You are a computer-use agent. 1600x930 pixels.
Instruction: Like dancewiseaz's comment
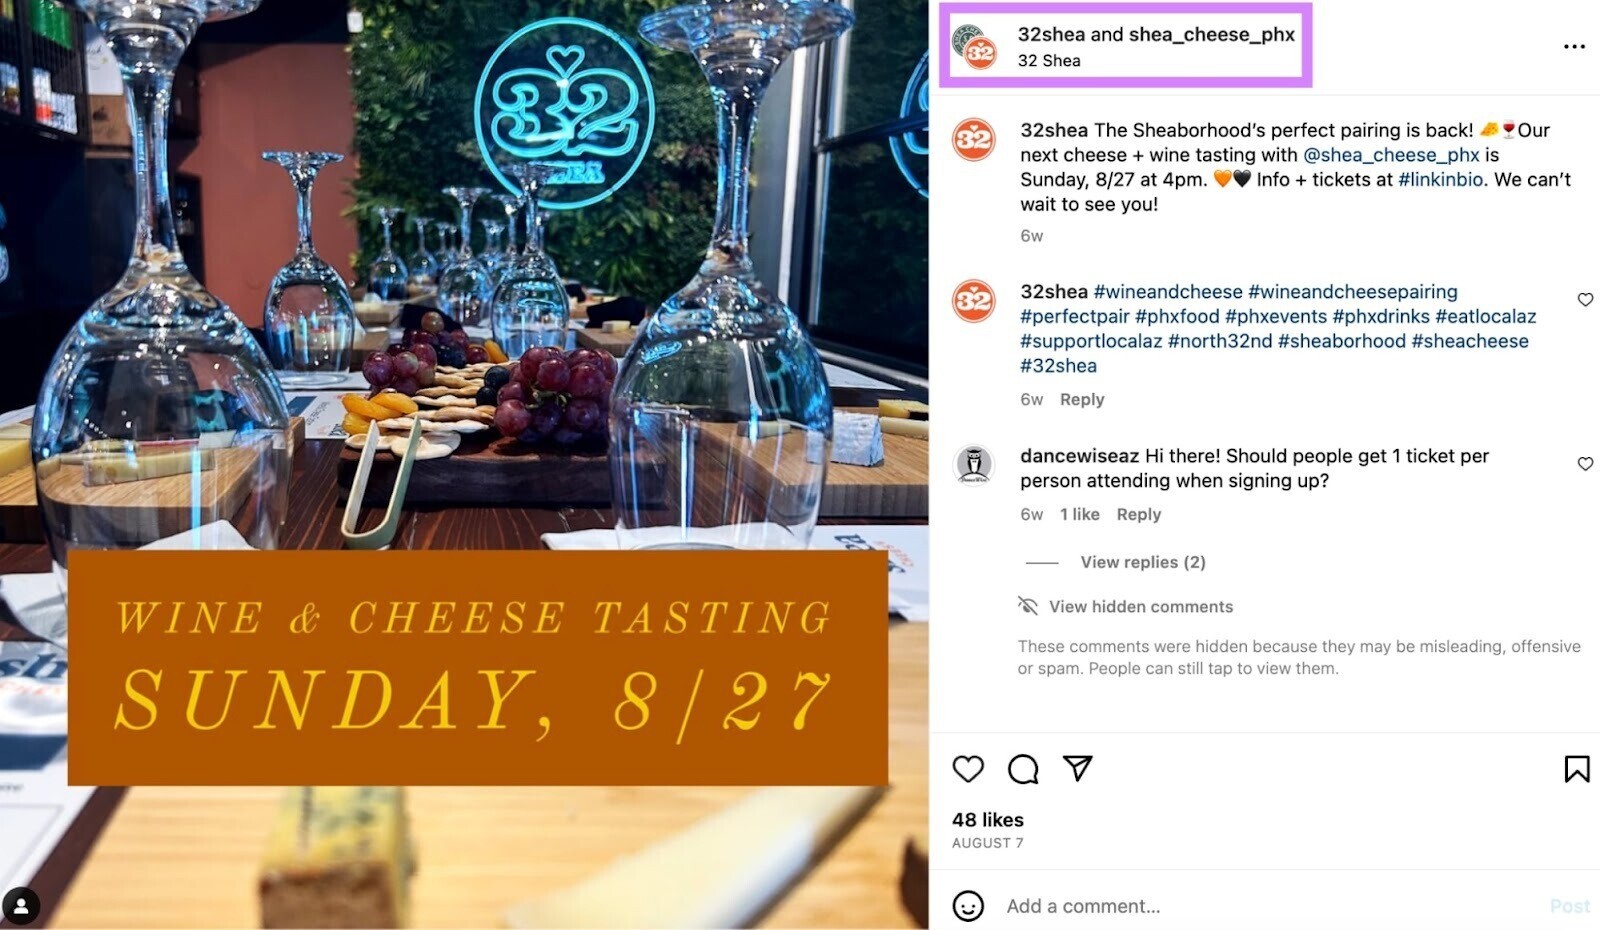tap(1585, 463)
